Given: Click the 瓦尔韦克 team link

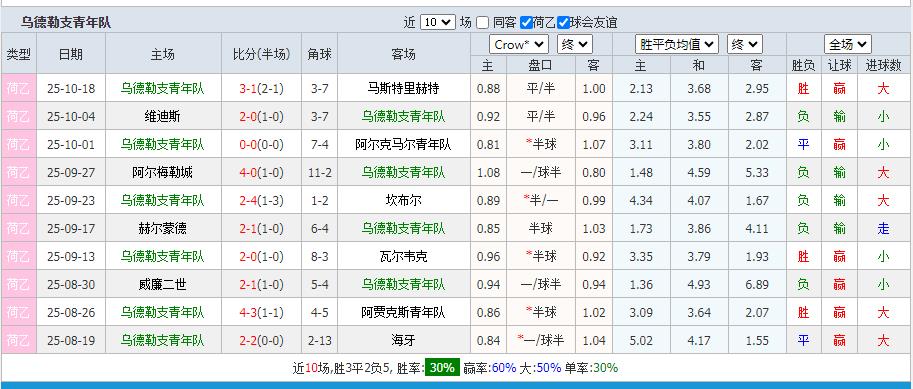Looking at the screenshot, I should tap(404, 256).
